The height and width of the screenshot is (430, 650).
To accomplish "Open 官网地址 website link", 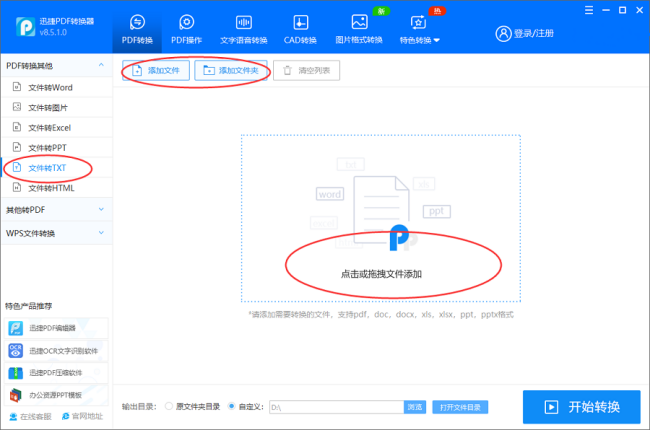I will click(82, 416).
